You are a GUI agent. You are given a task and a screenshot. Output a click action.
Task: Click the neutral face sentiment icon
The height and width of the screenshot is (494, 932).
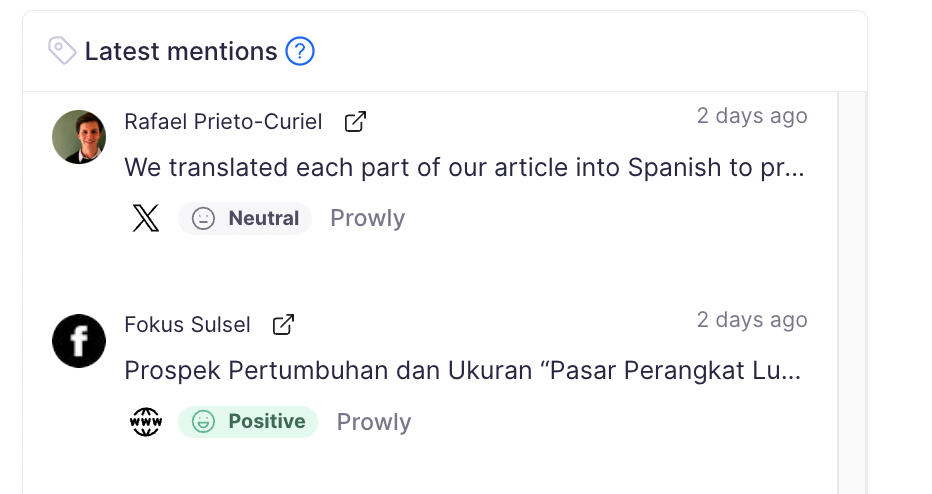203,218
